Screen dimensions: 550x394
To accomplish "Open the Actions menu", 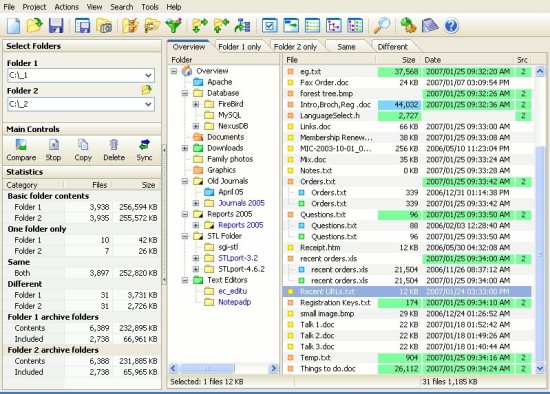I will tap(67, 7).
